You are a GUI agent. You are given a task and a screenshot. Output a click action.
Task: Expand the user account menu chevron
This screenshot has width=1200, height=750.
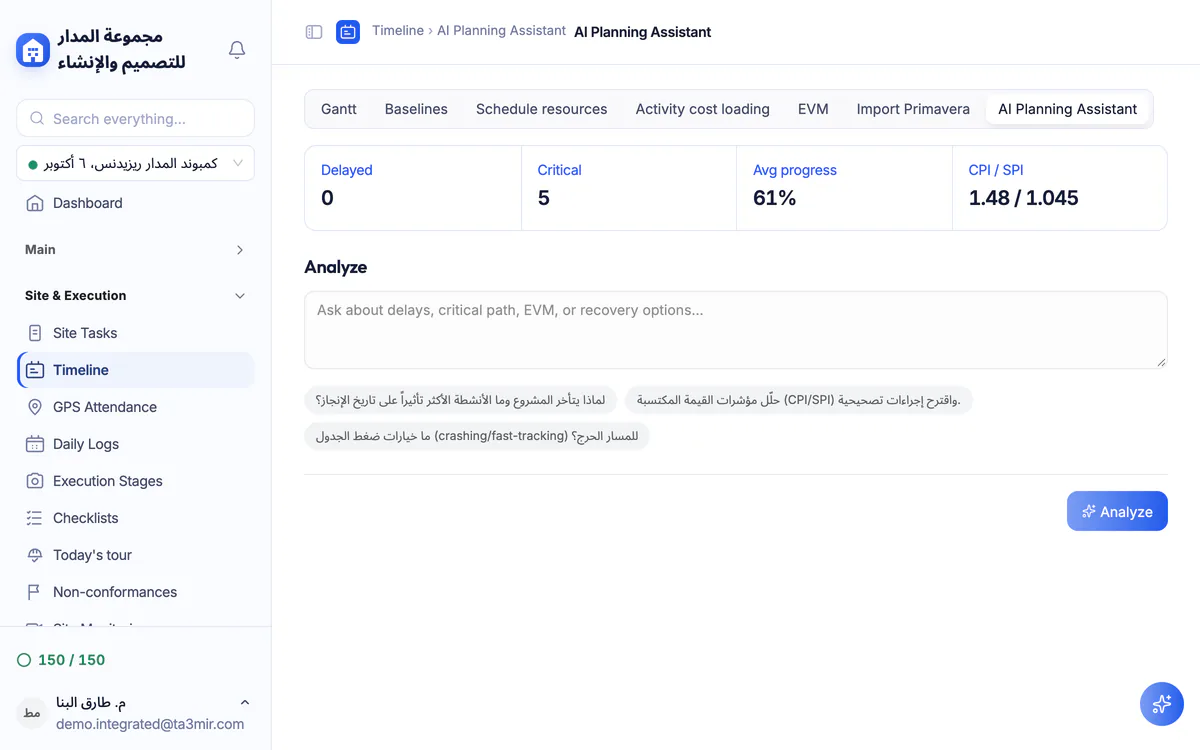(245, 703)
